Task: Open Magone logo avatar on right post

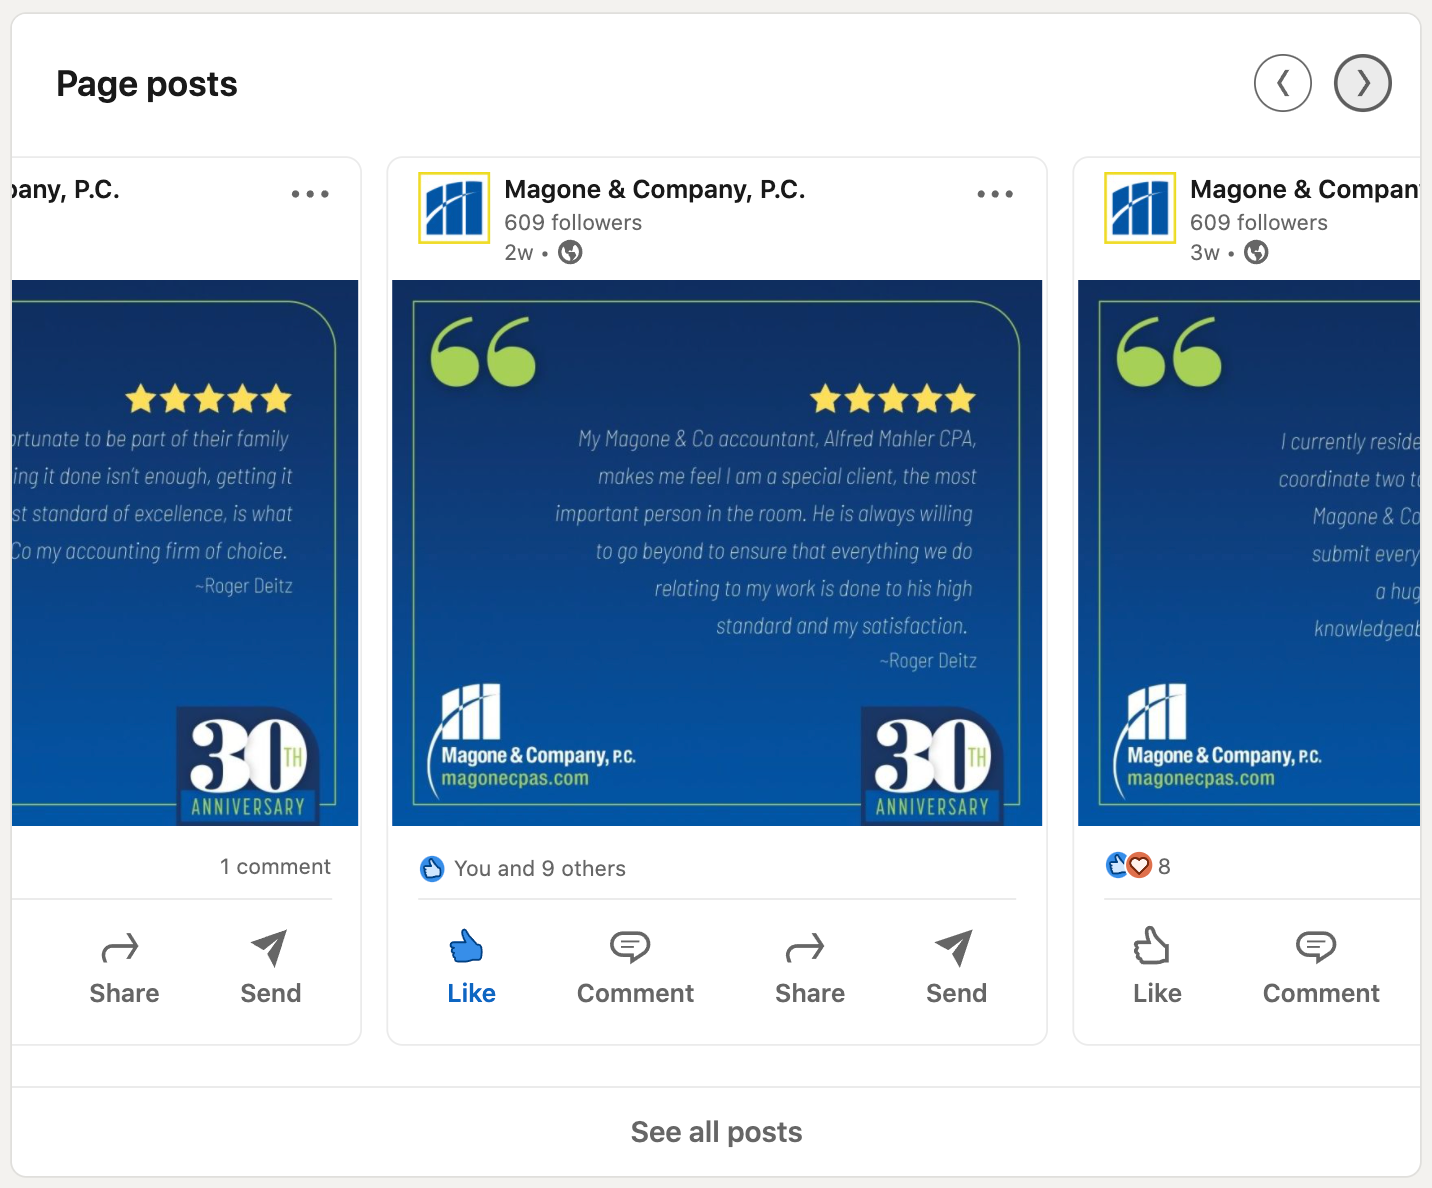Action: pos(1140,208)
